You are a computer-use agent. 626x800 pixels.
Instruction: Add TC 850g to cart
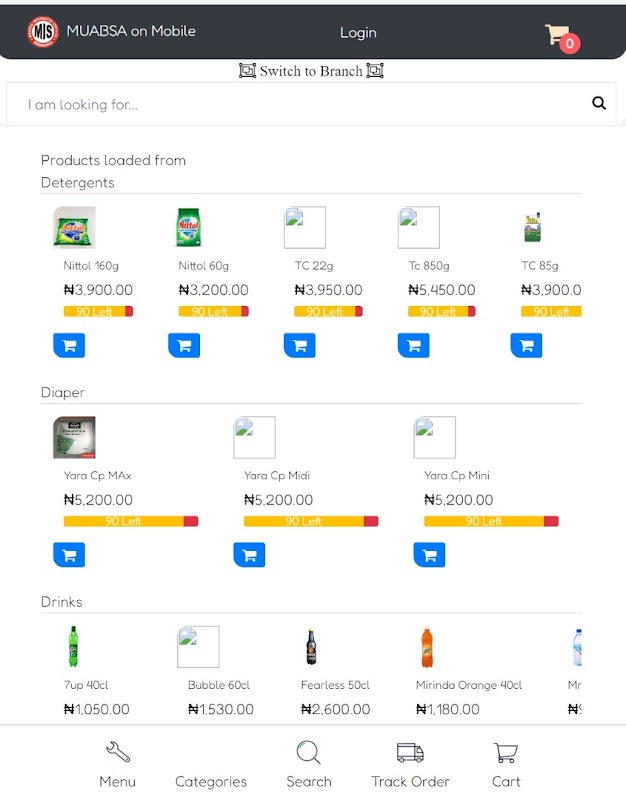[x=414, y=345]
